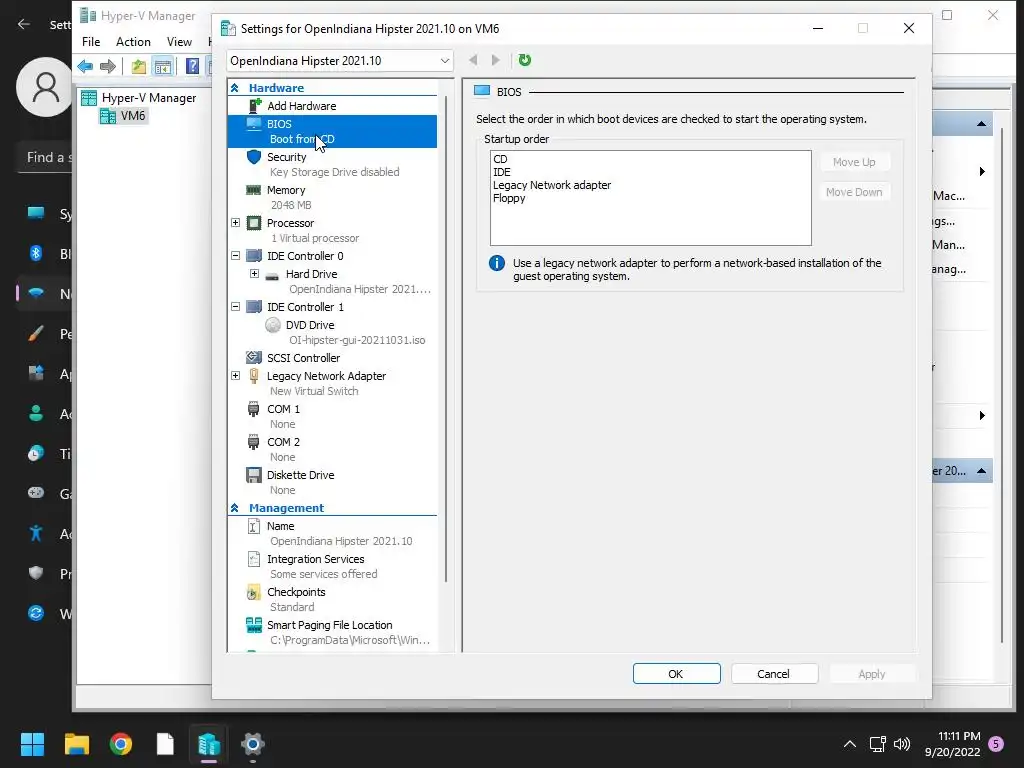Viewport: 1024px width, 768px height.
Task: Select IDE in the startup order list
Action: point(502,172)
